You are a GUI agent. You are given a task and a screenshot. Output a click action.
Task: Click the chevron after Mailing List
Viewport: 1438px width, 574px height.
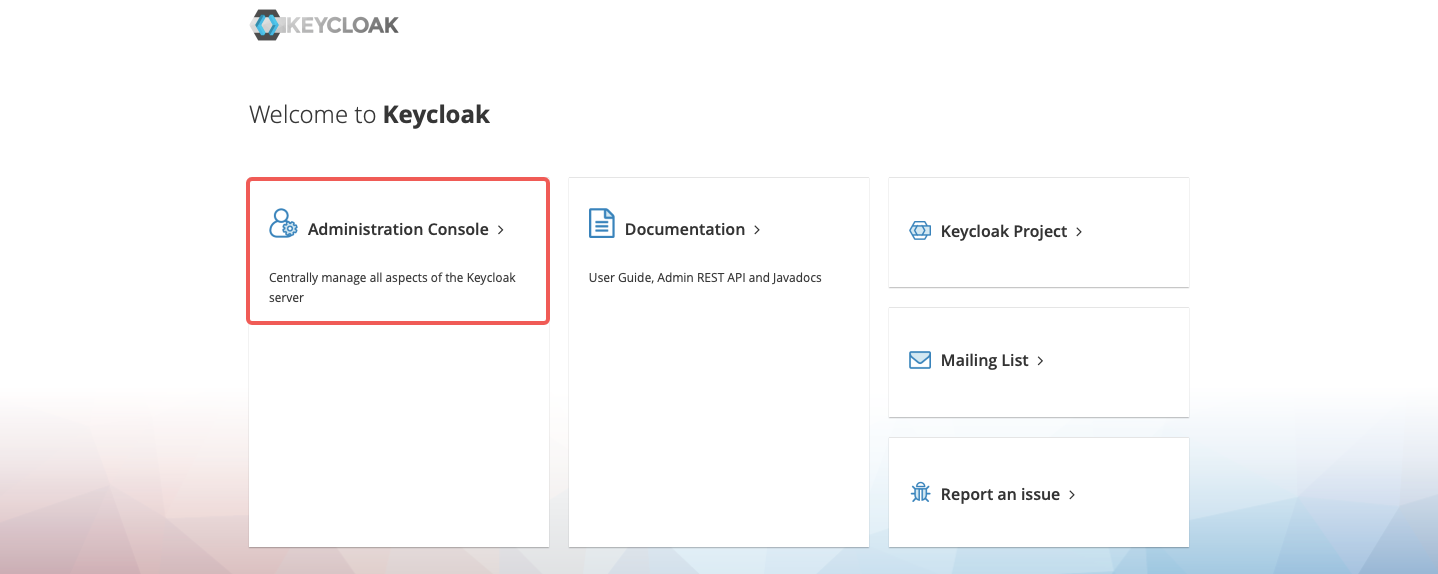(x=1040, y=361)
